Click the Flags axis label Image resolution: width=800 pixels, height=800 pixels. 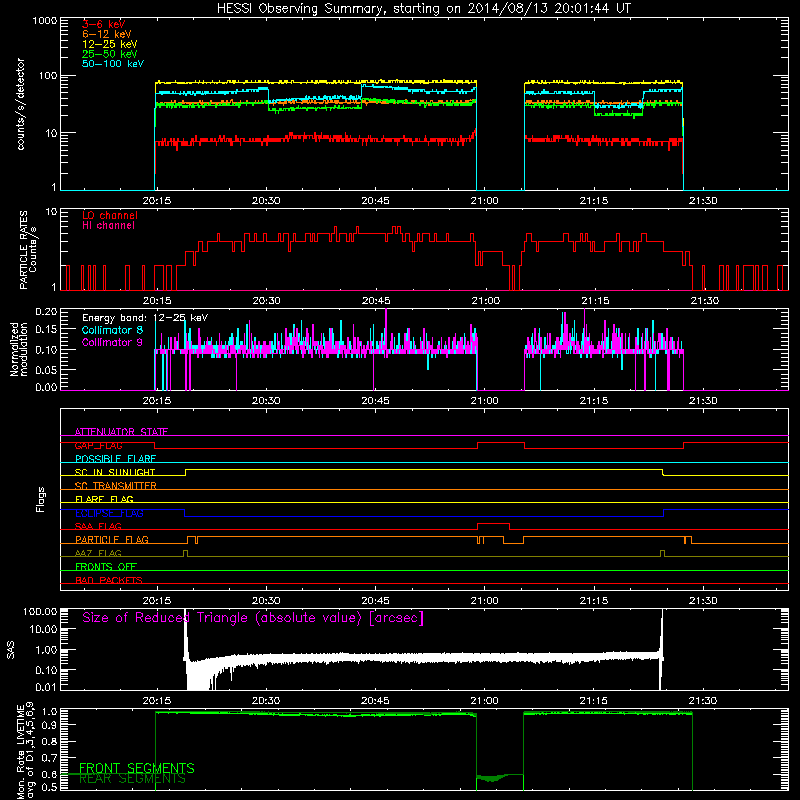pos(40,499)
